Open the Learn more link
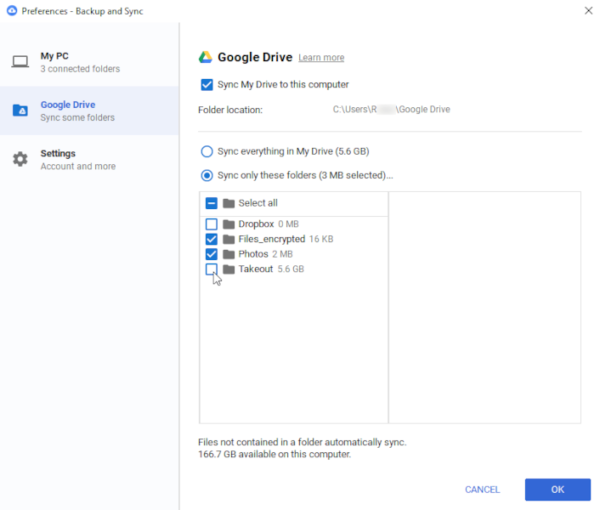This screenshot has width=600, height=510. [321, 58]
